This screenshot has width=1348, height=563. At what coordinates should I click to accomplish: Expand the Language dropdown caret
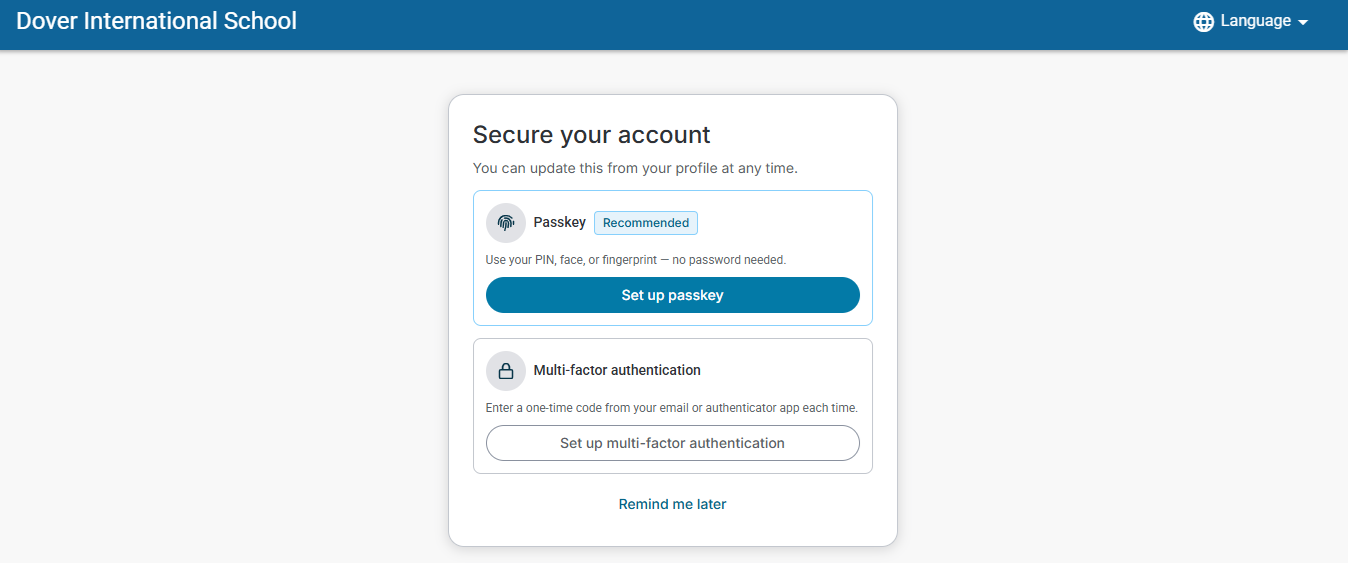click(x=1303, y=23)
